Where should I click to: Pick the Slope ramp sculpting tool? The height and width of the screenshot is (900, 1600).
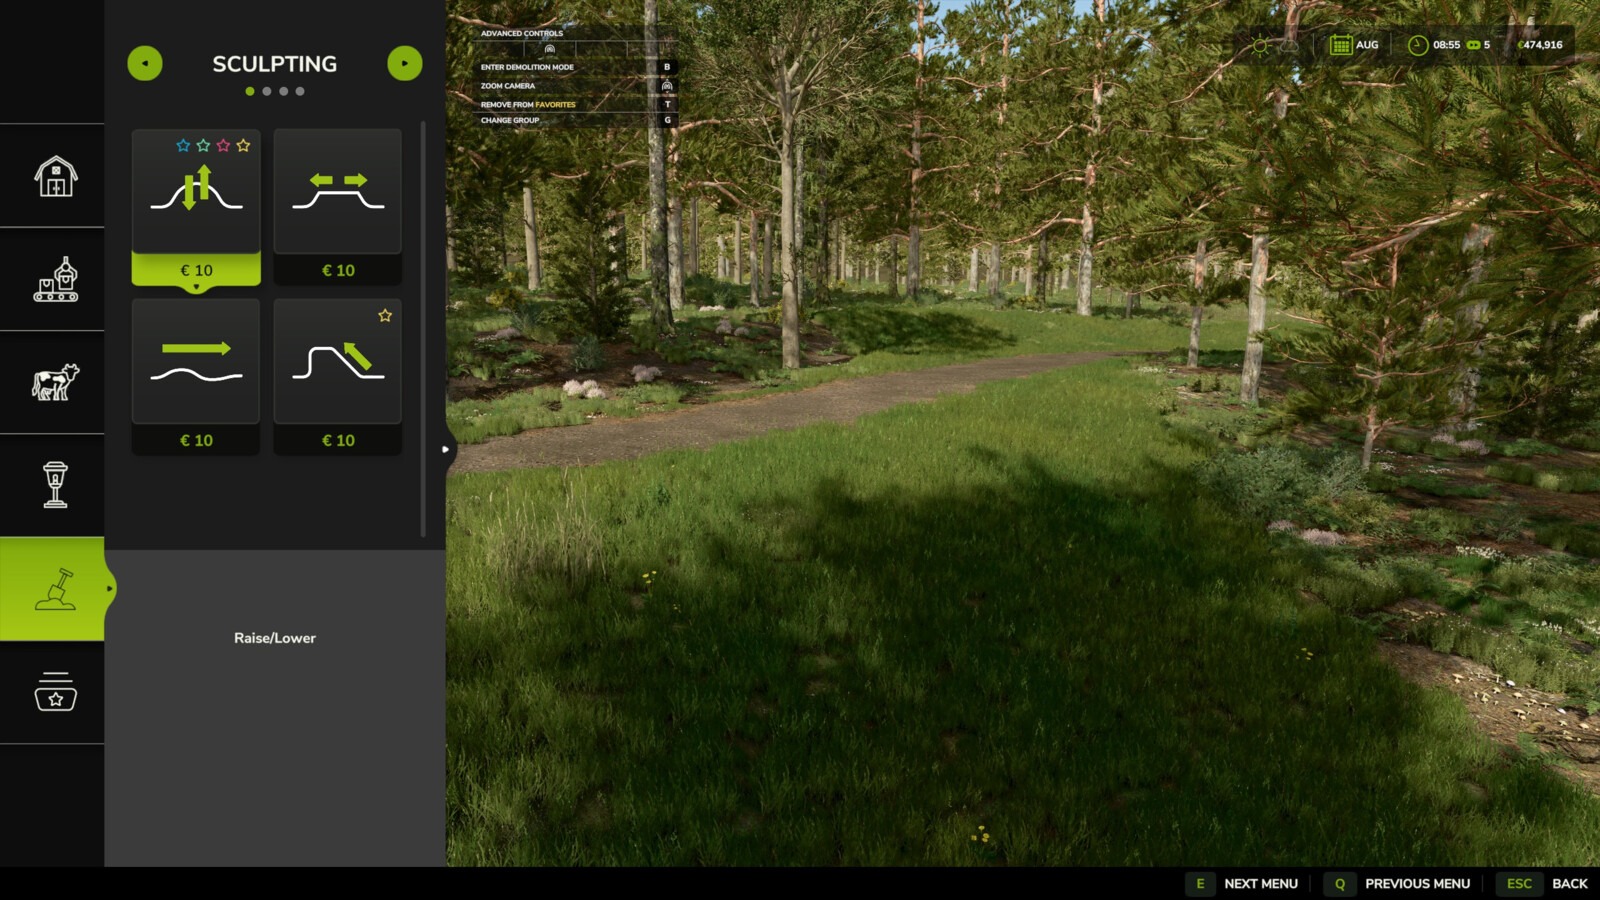[338, 362]
